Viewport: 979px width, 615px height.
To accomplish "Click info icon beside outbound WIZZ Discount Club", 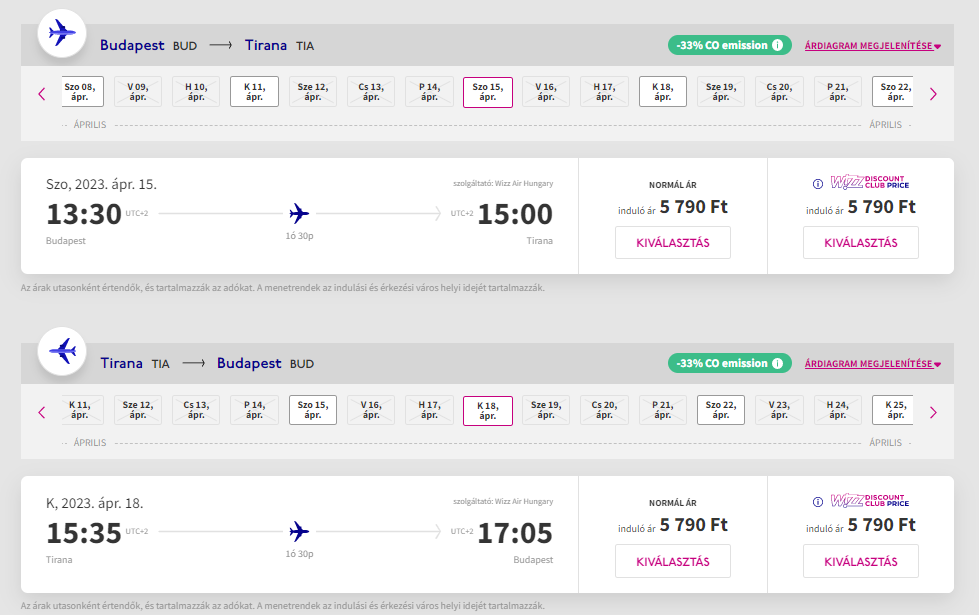I will (x=817, y=184).
